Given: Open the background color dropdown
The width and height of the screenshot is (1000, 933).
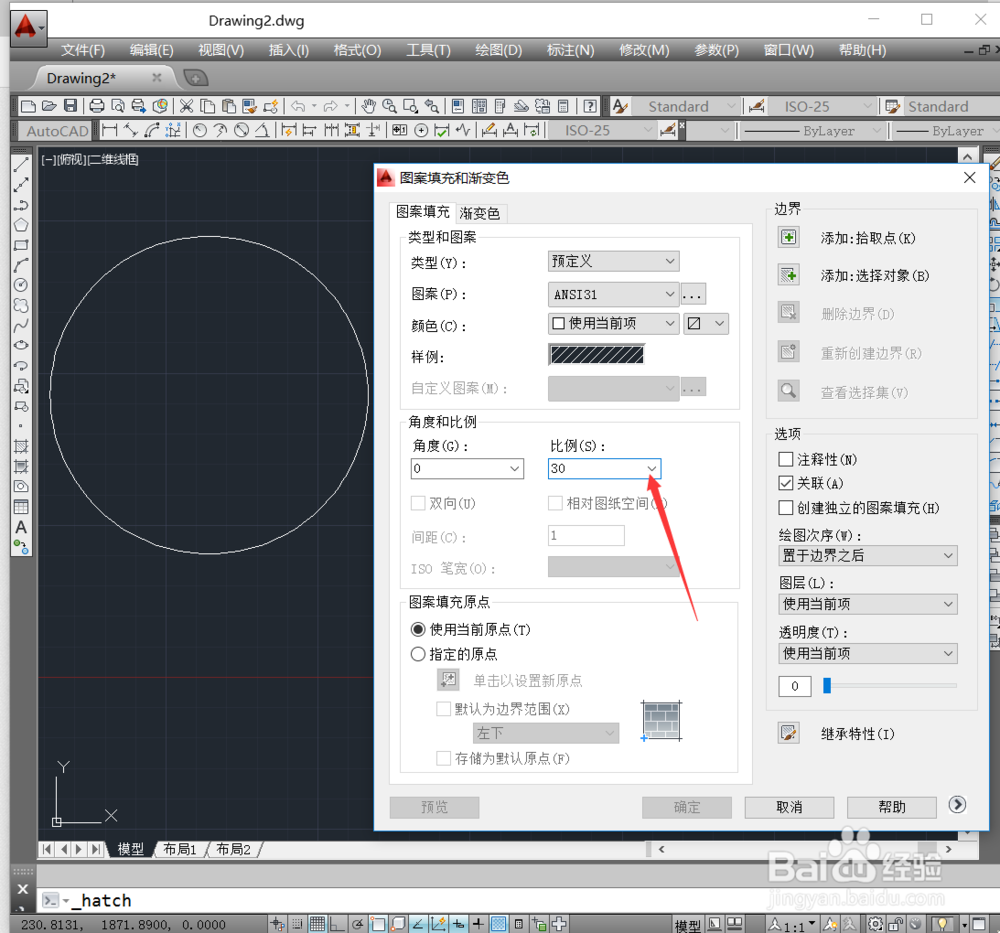Looking at the screenshot, I should [x=706, y=323].
